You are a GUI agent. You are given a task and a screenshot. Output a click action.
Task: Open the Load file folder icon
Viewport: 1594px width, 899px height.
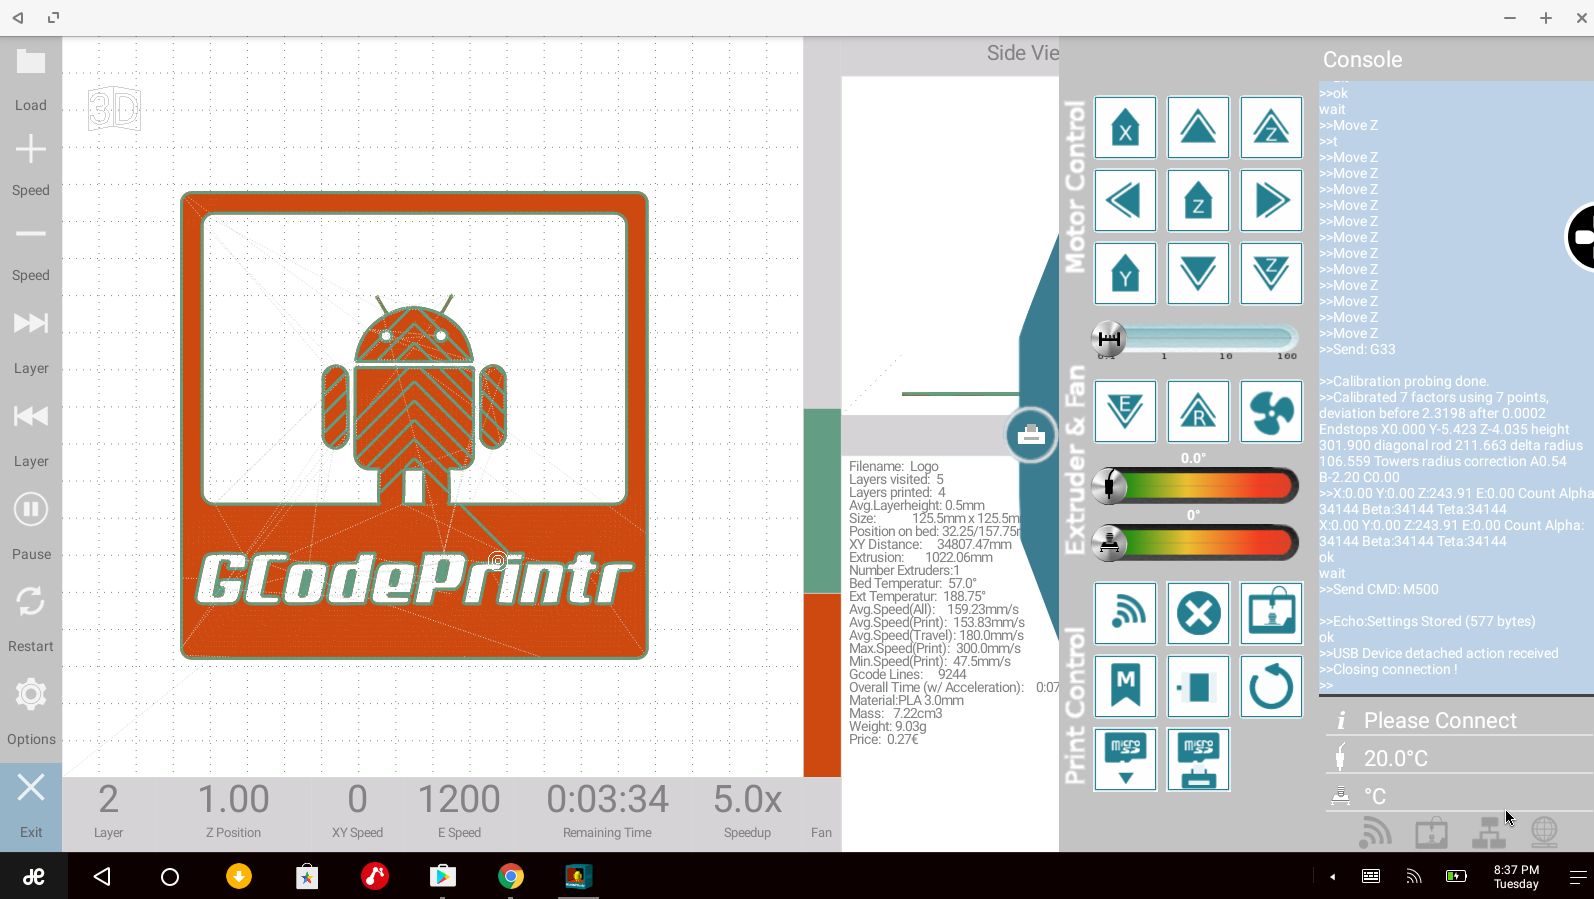pos(30,63)
